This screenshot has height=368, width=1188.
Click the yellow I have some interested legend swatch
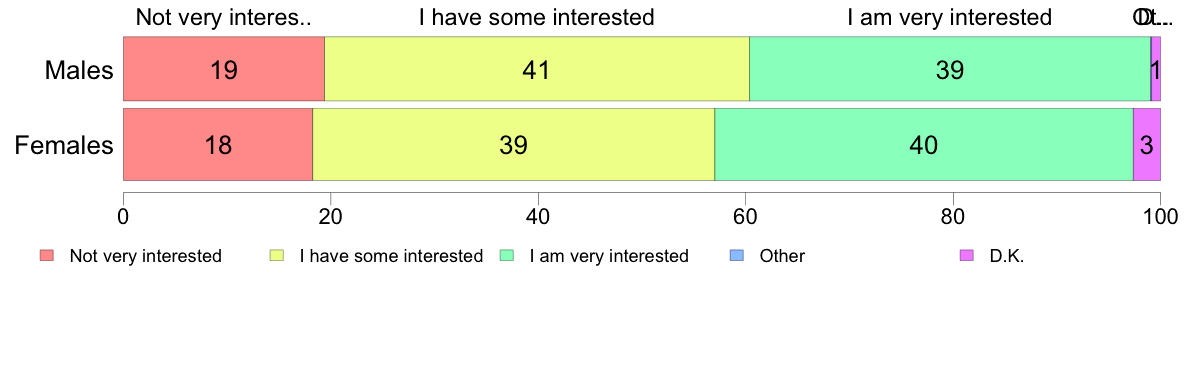click(x=277, y=255)
